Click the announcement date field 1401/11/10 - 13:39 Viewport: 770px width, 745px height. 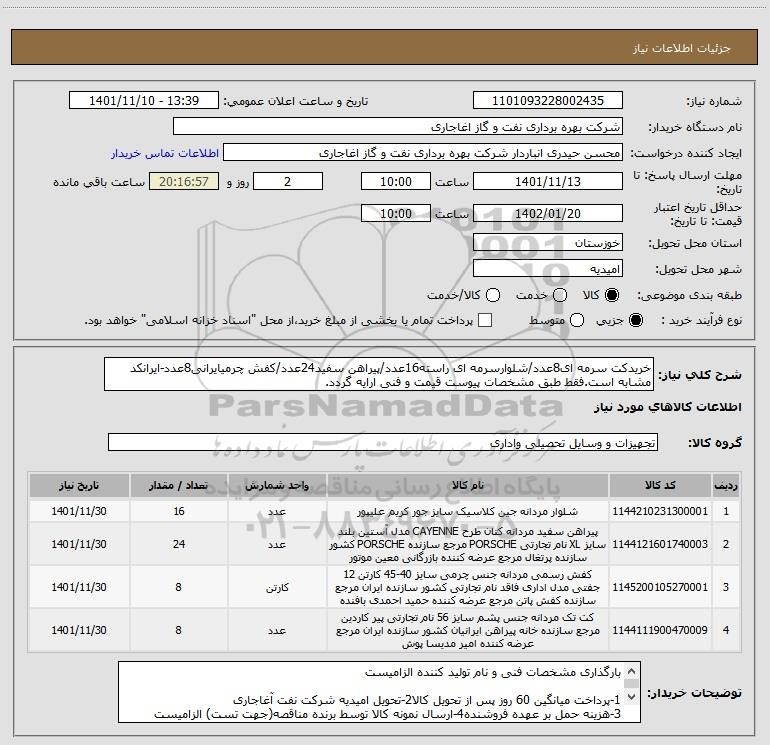pyautogui.click(x=144, y=101)
